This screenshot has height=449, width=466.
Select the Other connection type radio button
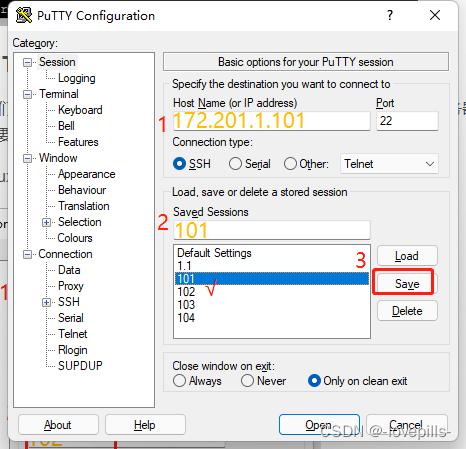(x=290, y=164)
